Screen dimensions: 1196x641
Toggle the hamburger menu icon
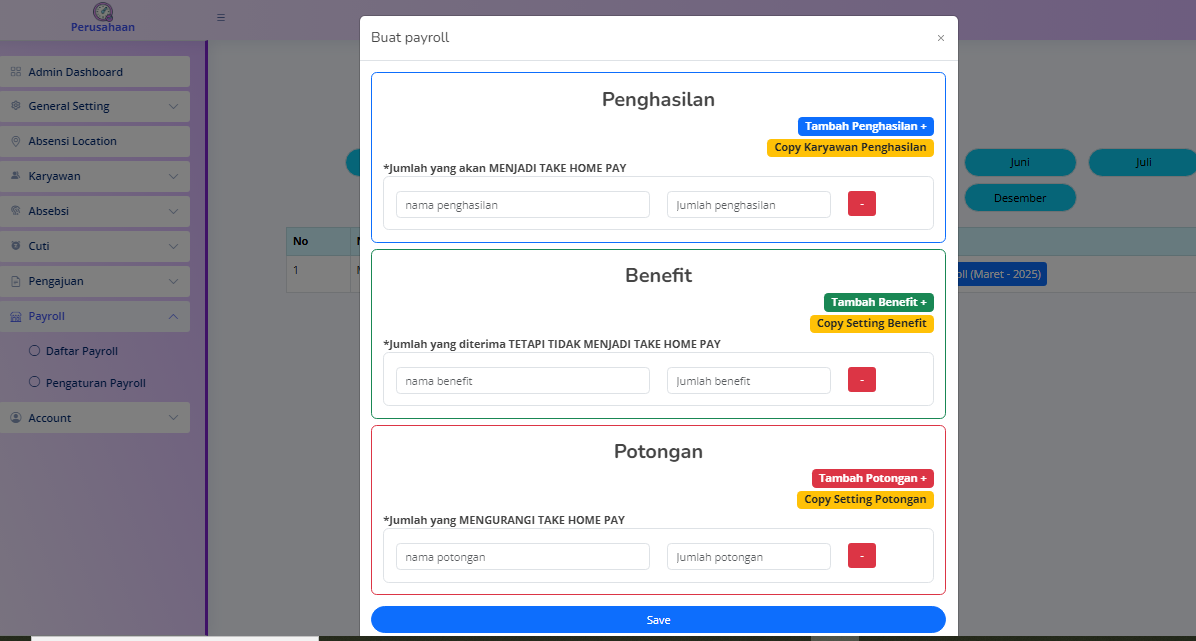[221, 17]
